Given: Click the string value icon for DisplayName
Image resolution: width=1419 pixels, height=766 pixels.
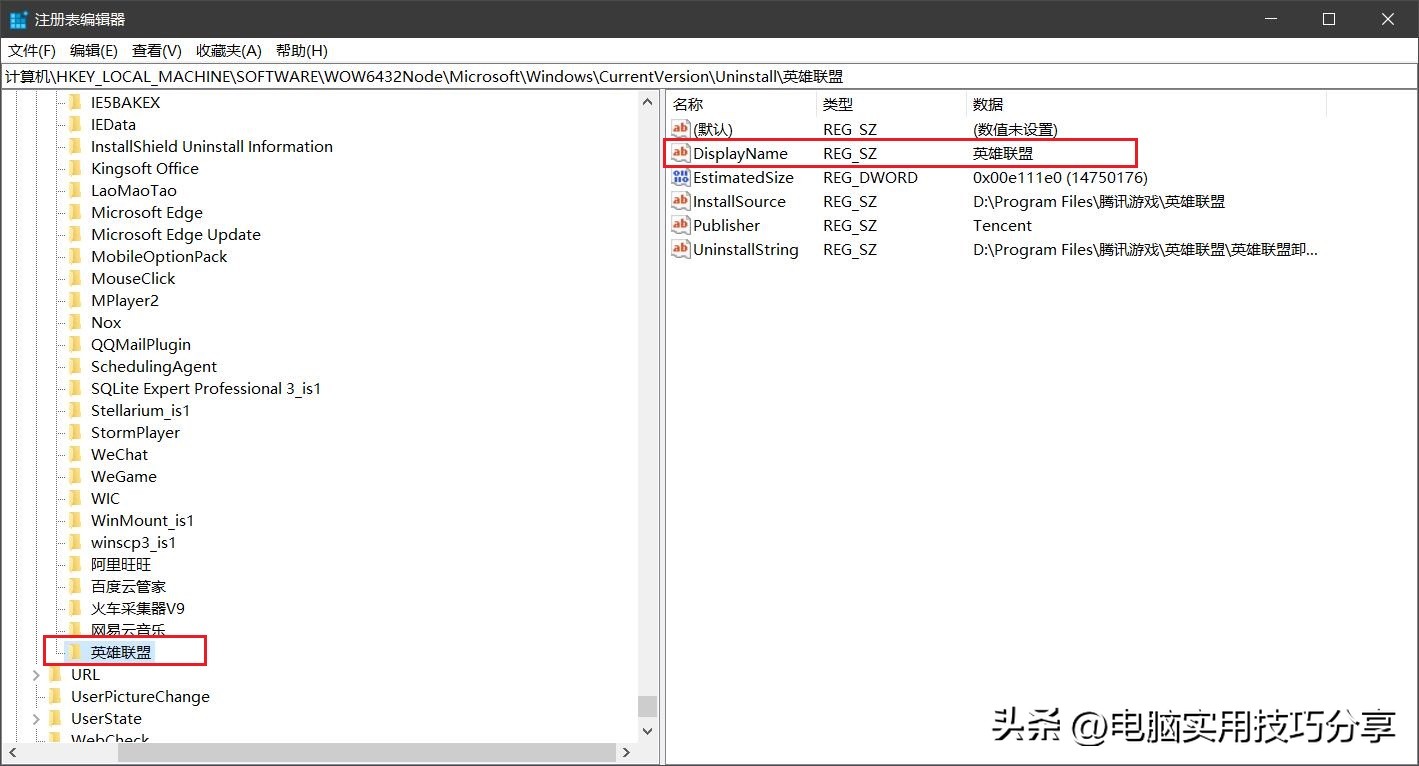Looking at the screenshot, I should (681, 153).
